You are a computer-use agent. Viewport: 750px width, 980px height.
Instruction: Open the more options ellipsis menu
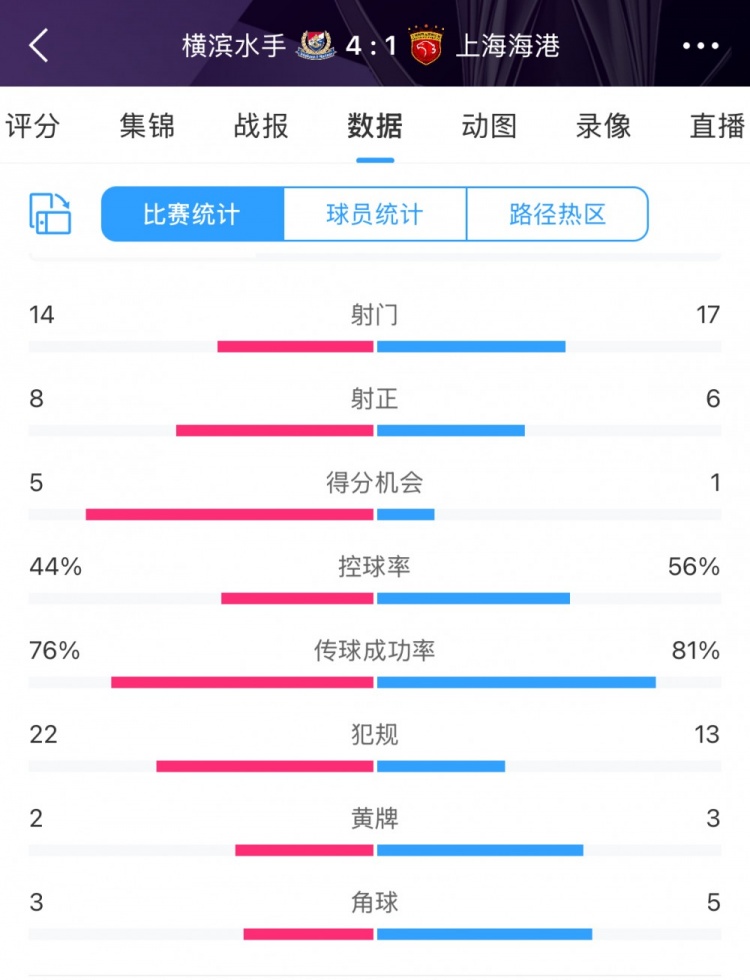tap(702, 45)
